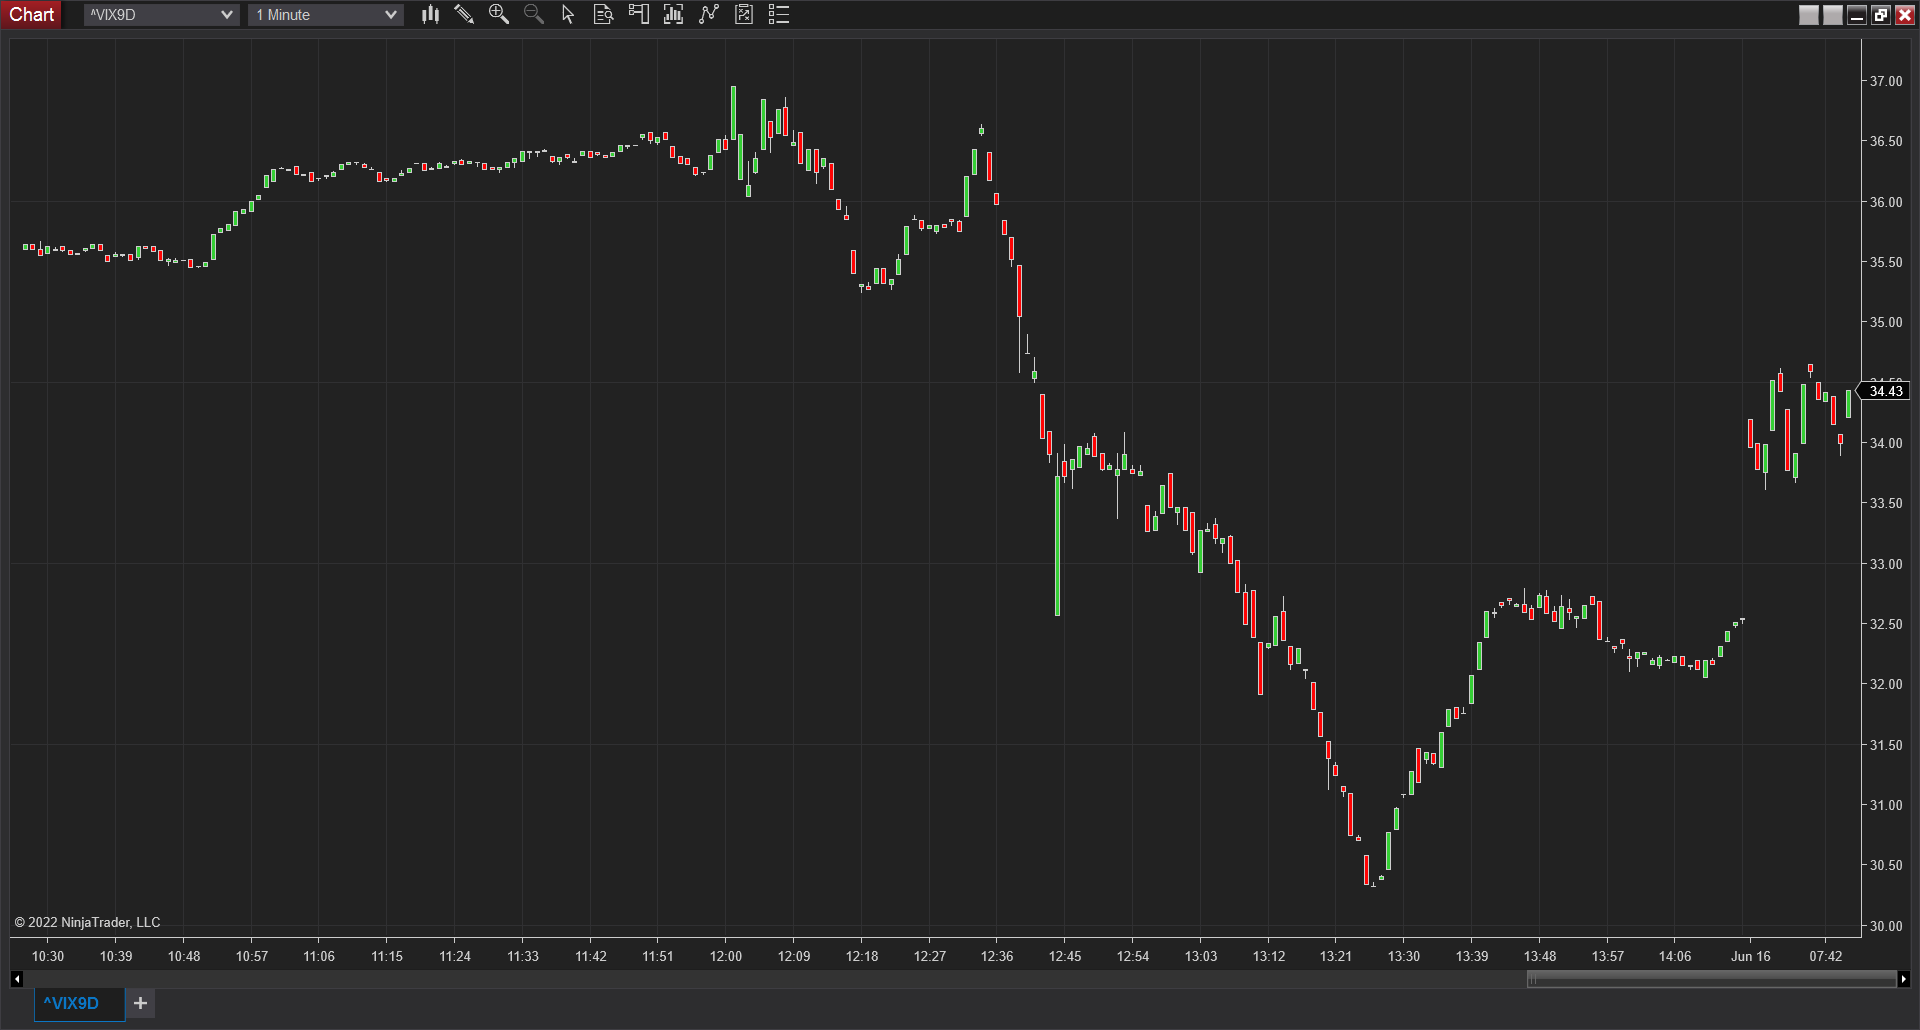Select the drawing tools pencil icon
The height and width of the screenshot is (1030, 1920).
tap(464, 14)
